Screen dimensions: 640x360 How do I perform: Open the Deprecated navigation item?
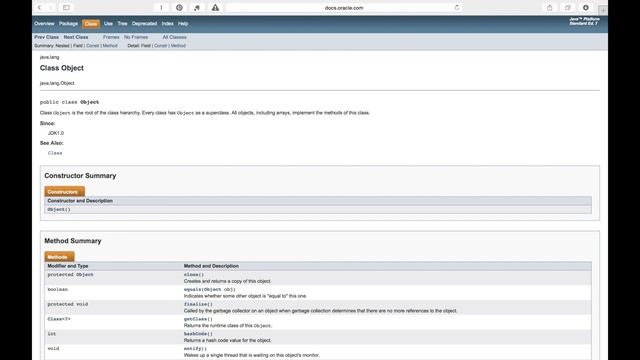[x=144, y=24]
